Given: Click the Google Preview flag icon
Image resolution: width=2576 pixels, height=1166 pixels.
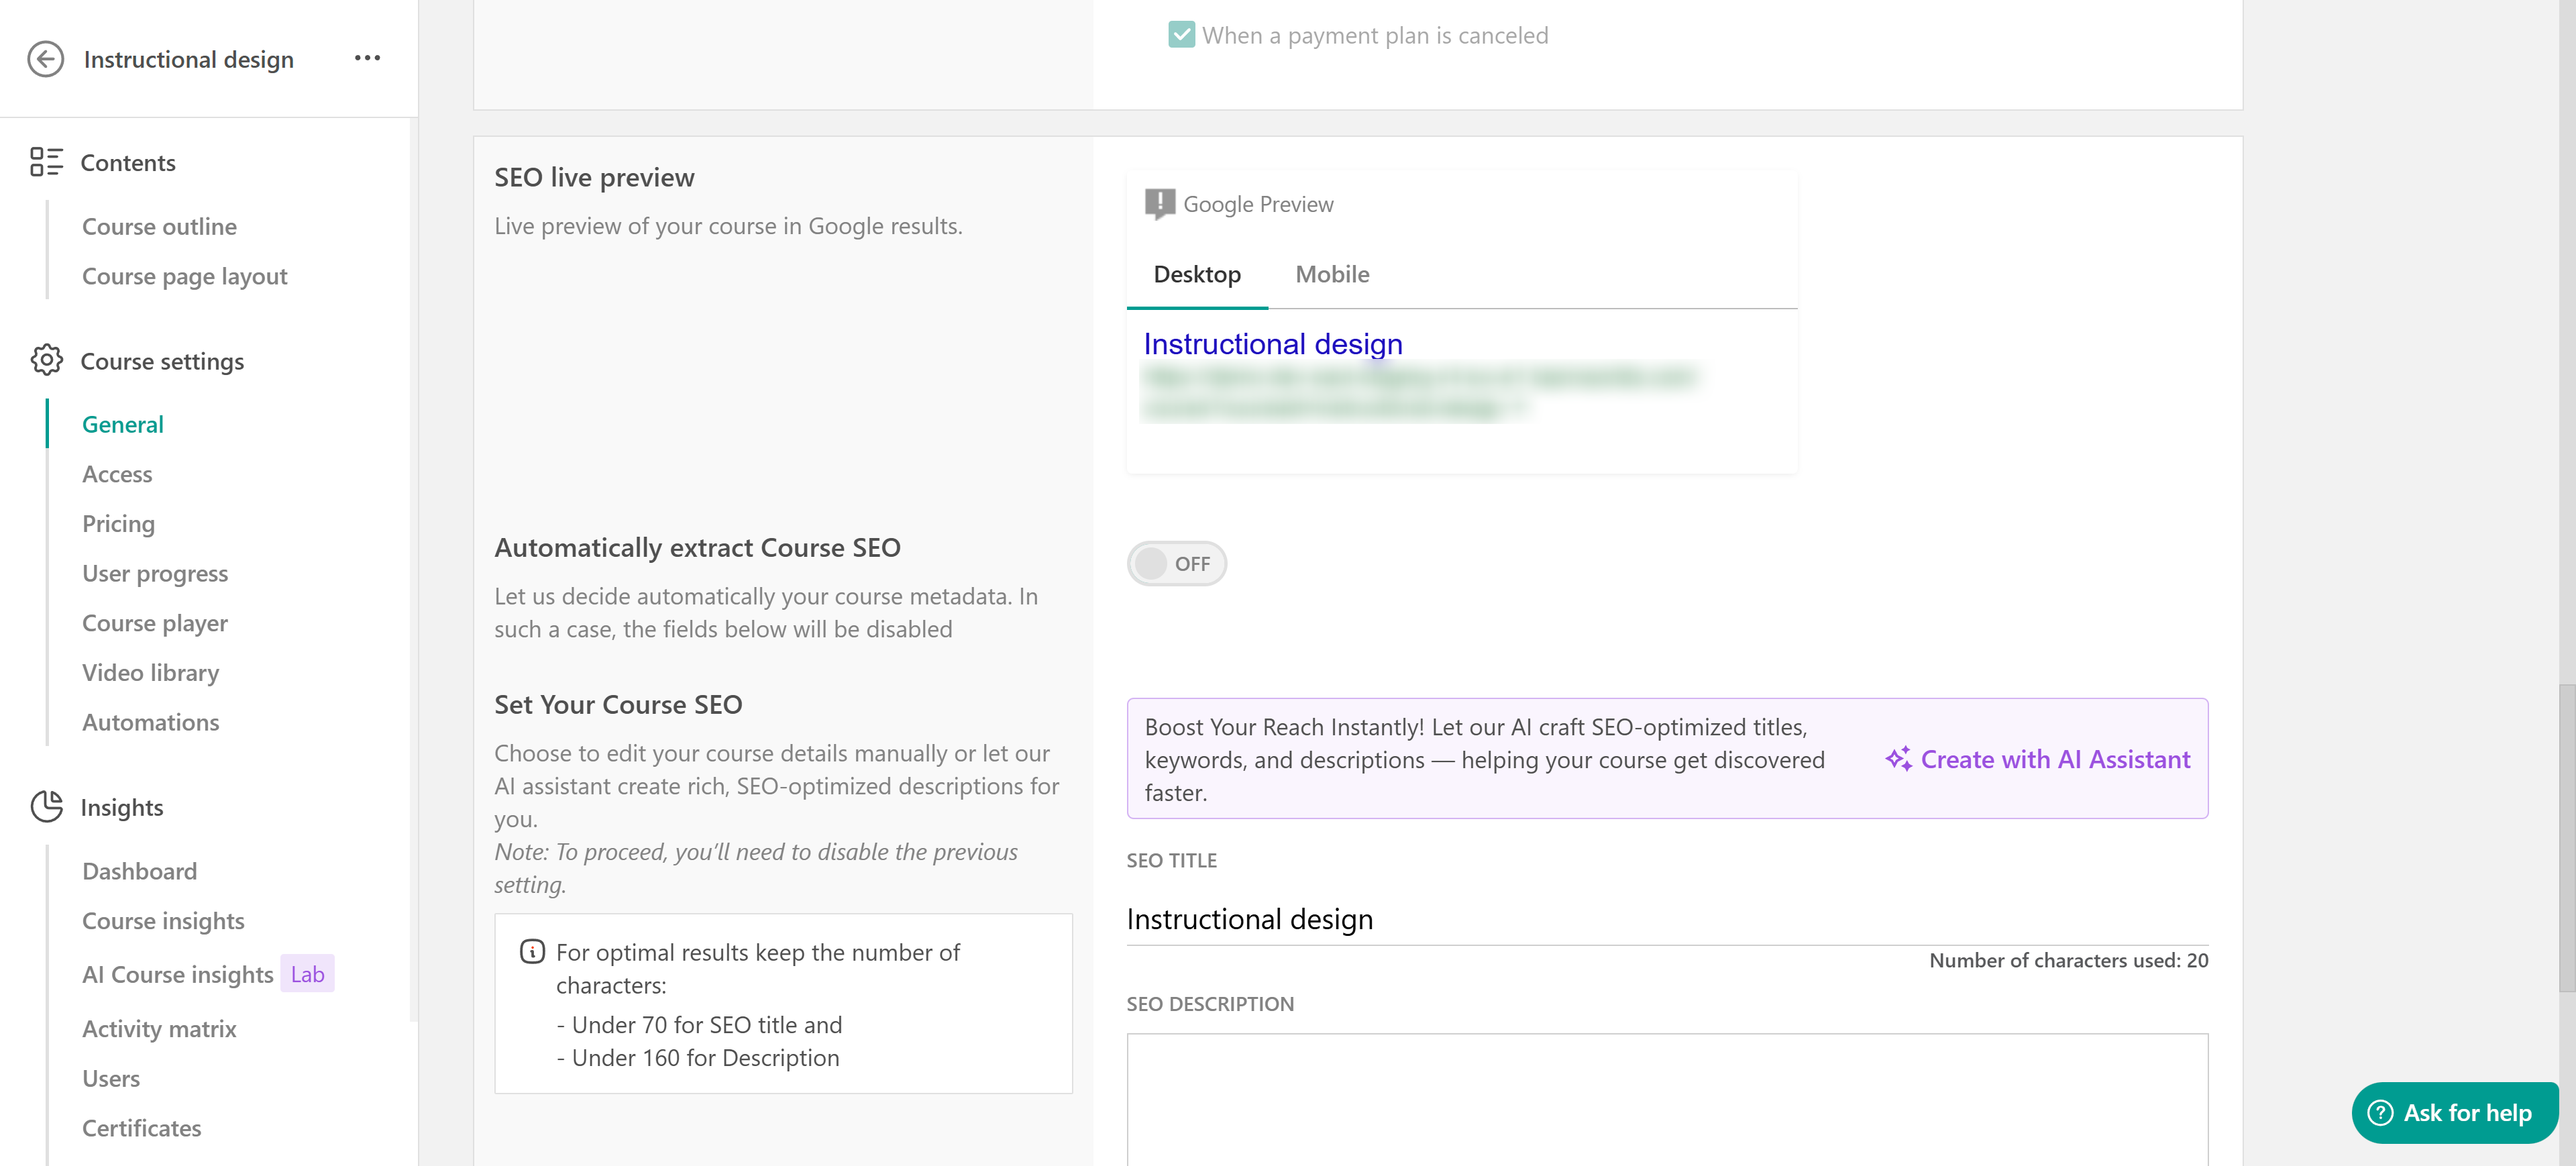Looking at the screenshot, I should tap(1159, 203).
